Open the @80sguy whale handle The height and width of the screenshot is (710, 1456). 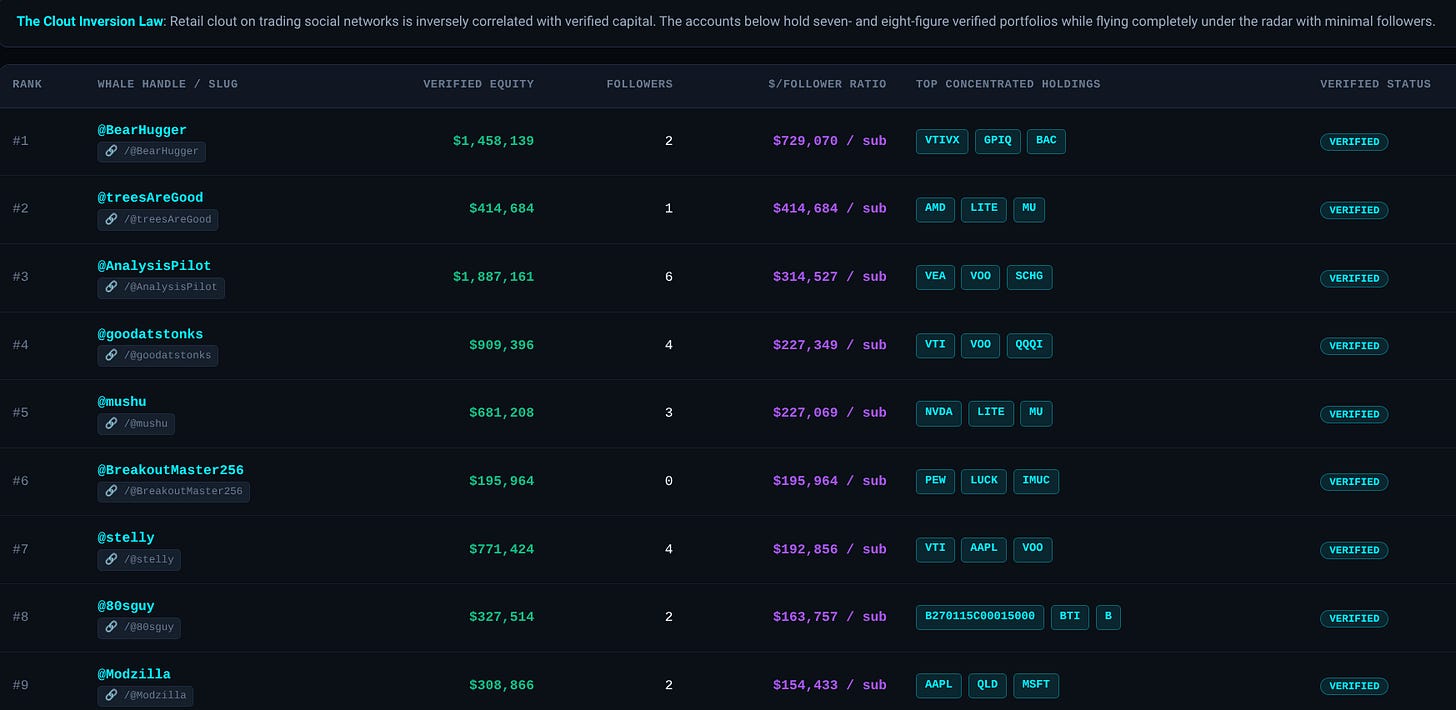point(126,606)
